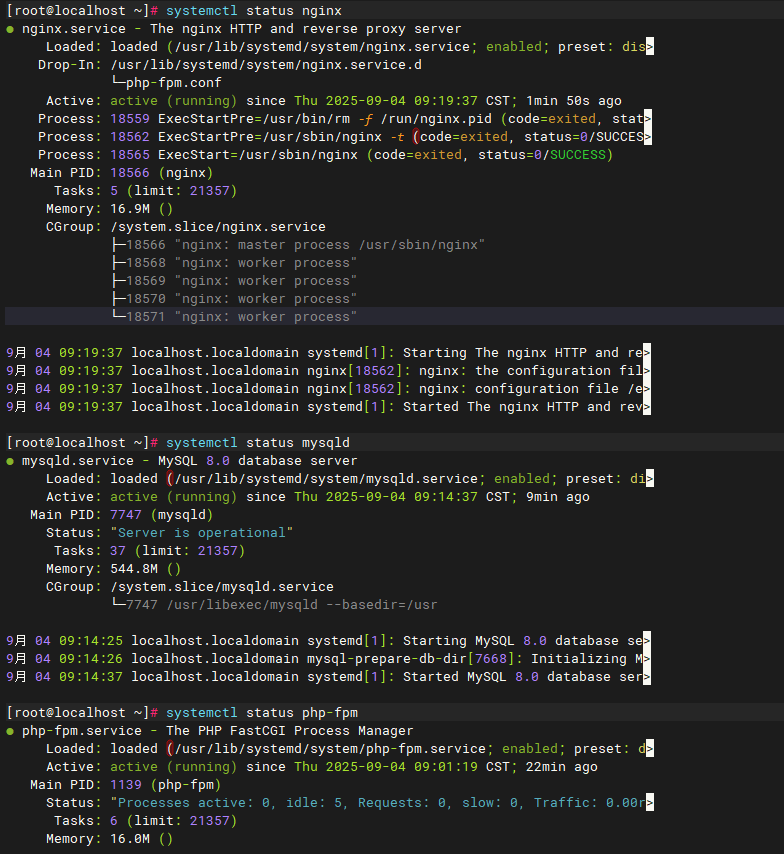Screen dimensions: 784x854
Task: Click the '/usr/libexec/mysqld --basedir=/usr' process row
Action: pyautogui.click(x=275, y=605)
